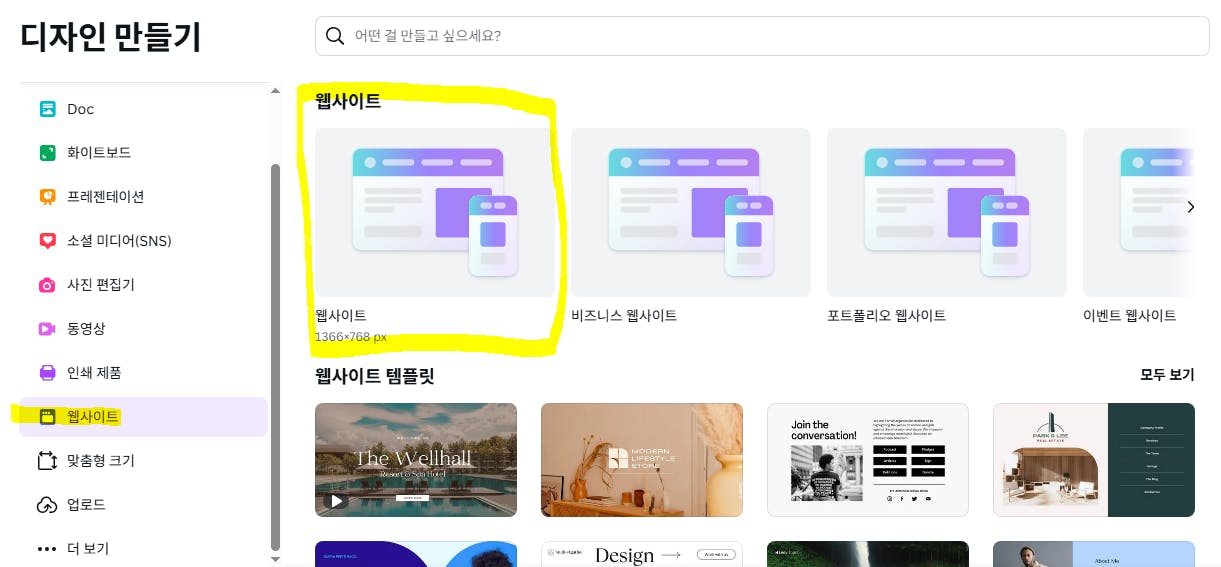Viewport: 1221px width, 567px height.
Task: Click the video (동영상) icon
Action: [x=47, y=329]
